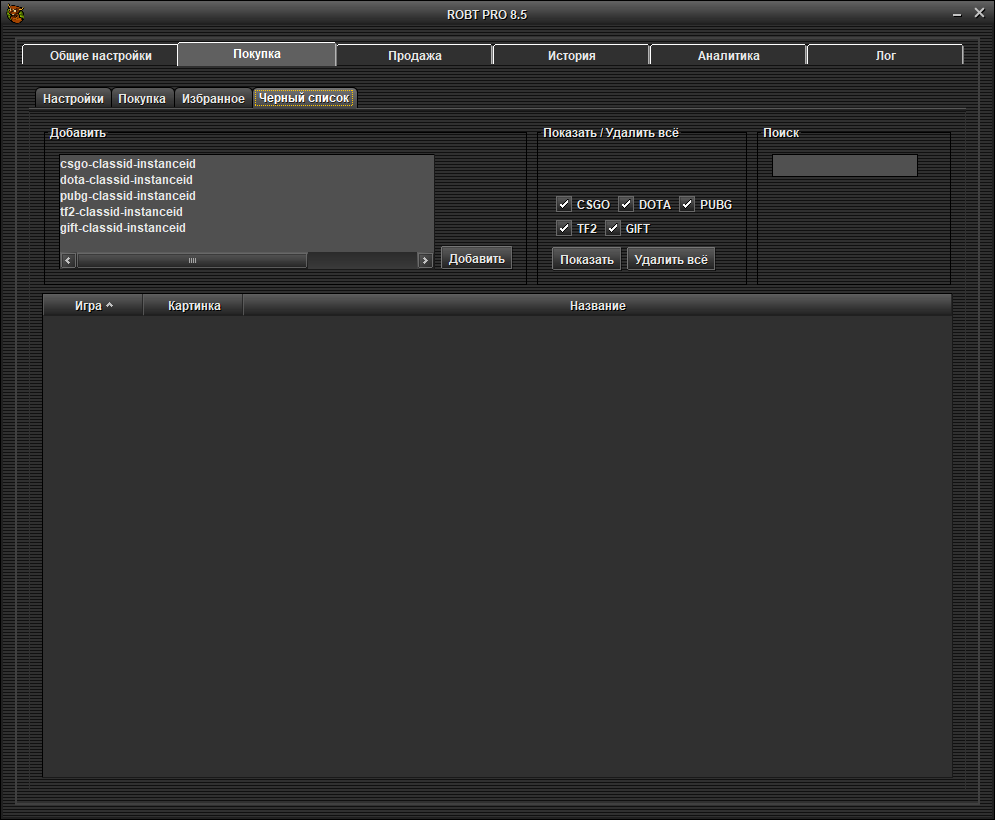
Task: Click the Название column header
Action: (597, 305)
